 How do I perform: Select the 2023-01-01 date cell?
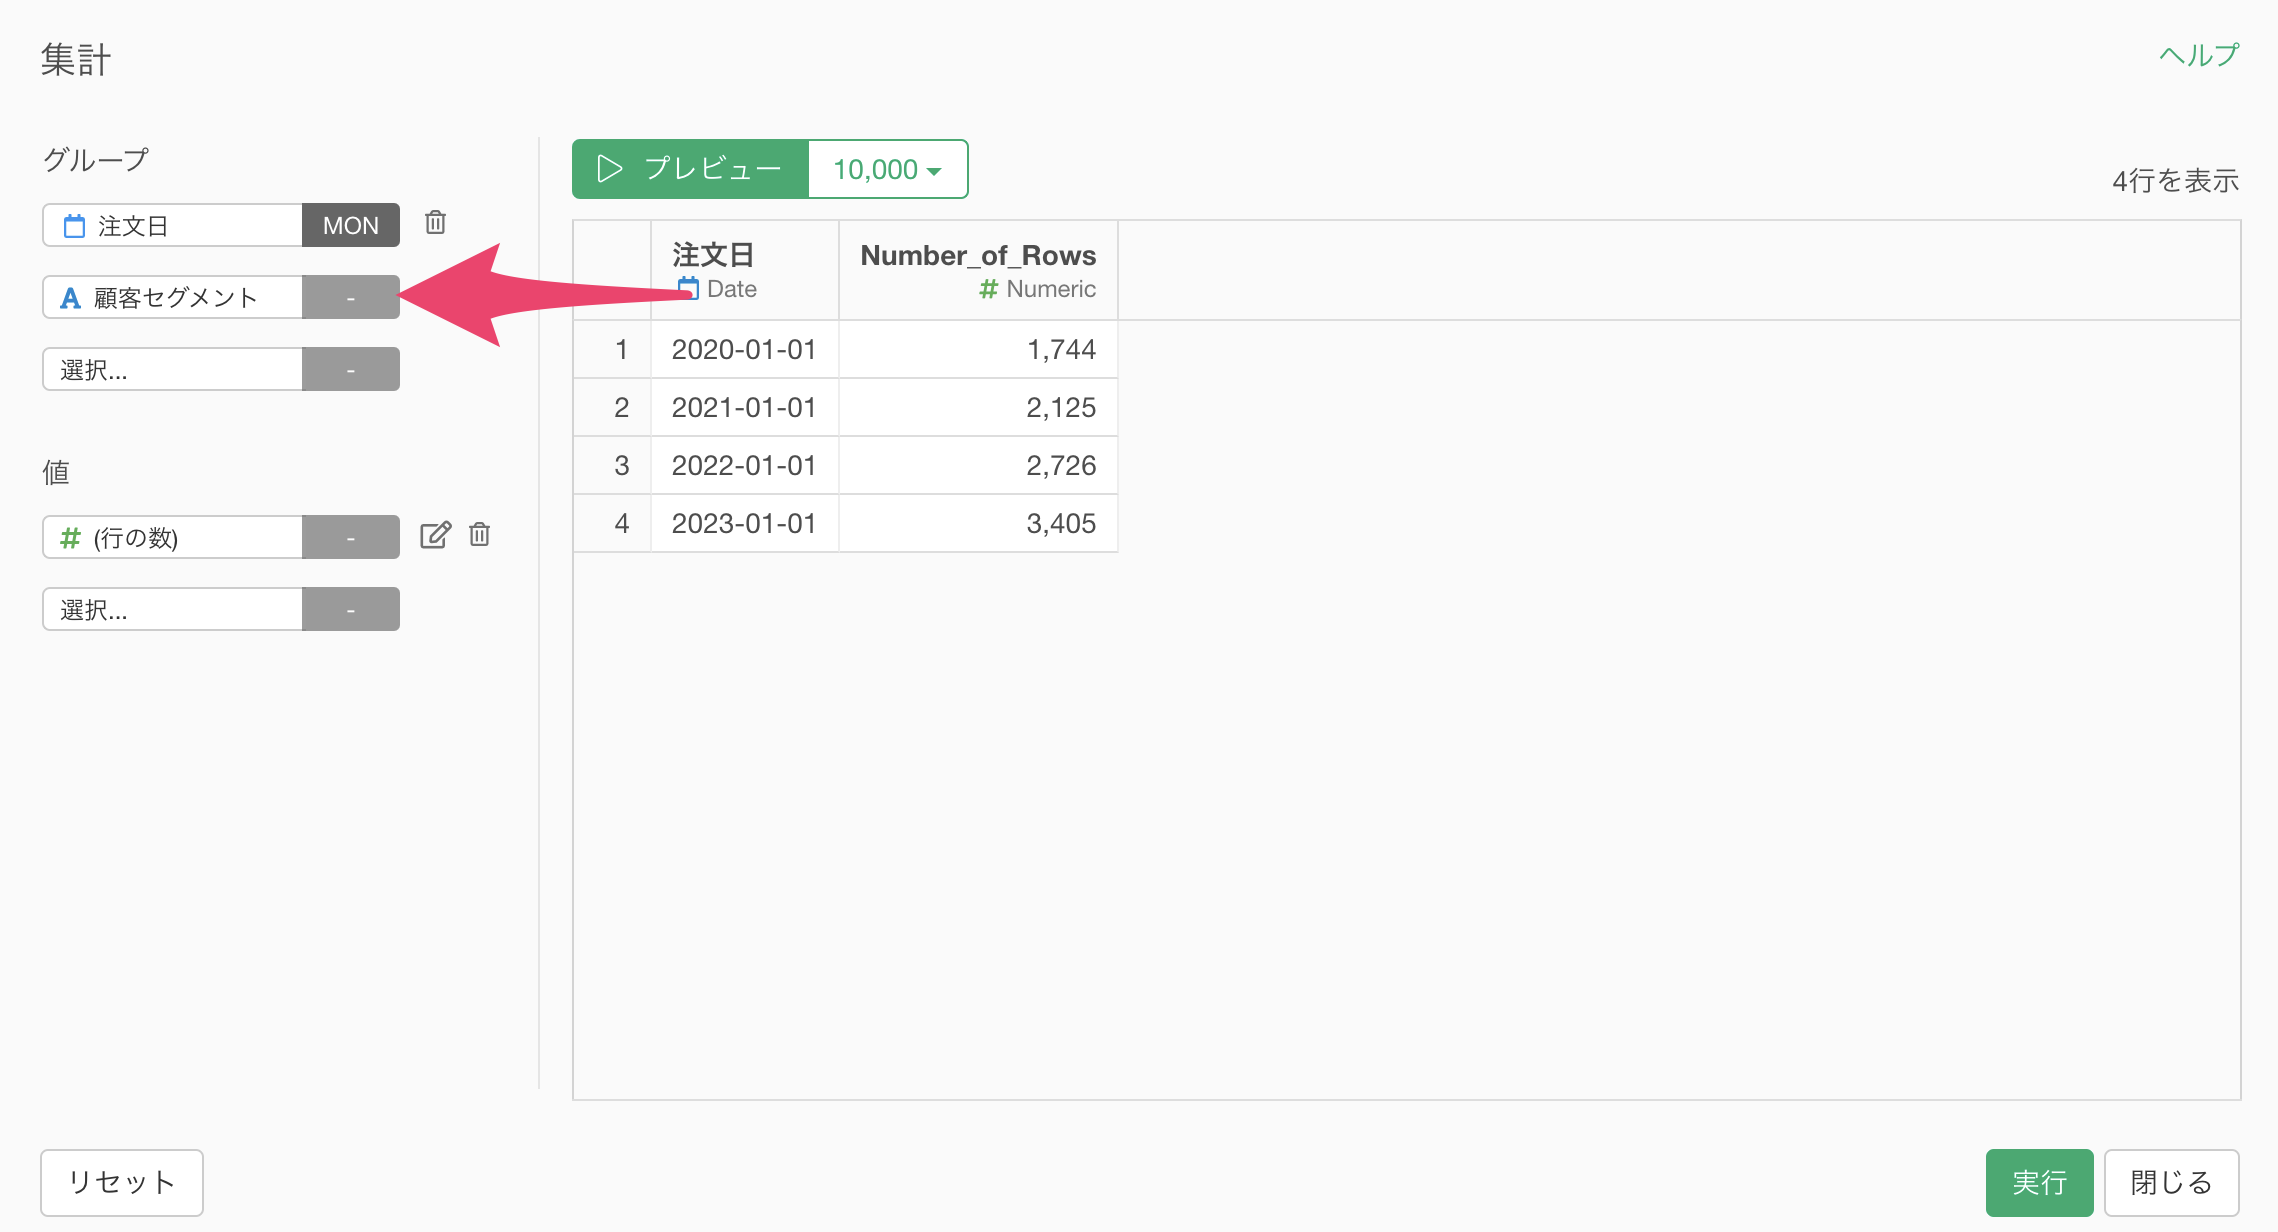(744, 523)
